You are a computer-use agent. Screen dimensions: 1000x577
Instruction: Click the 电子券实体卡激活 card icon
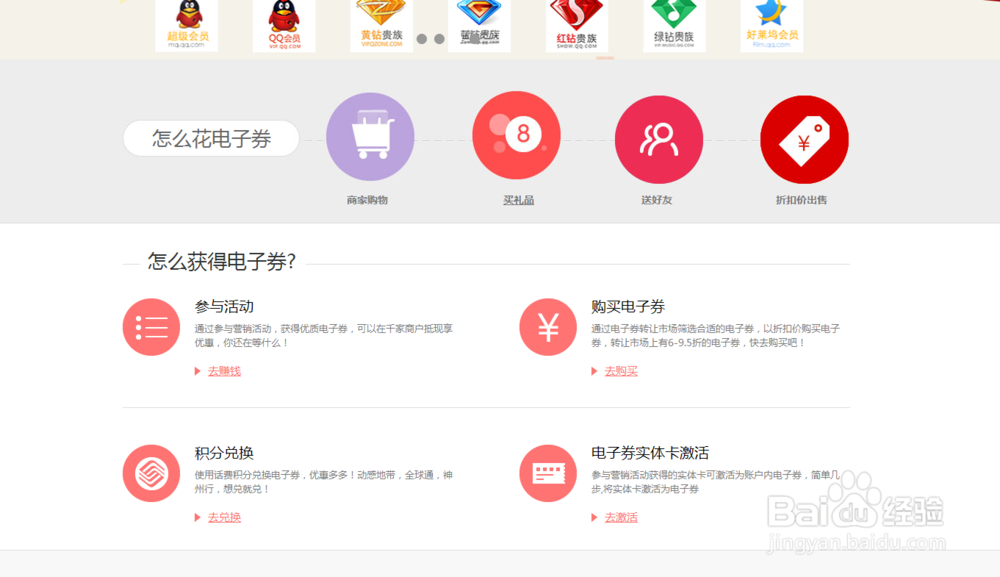point(547,473)
